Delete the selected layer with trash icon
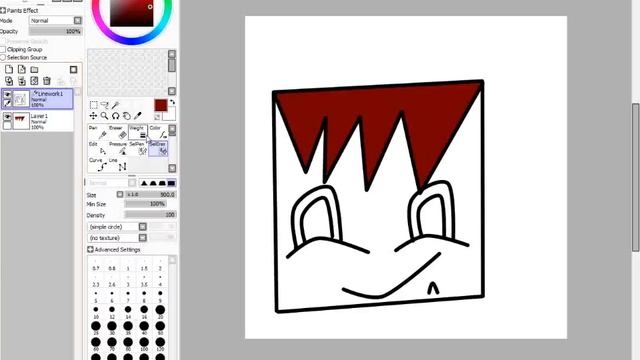Viewport: 640px width, 360px height. 47,81
